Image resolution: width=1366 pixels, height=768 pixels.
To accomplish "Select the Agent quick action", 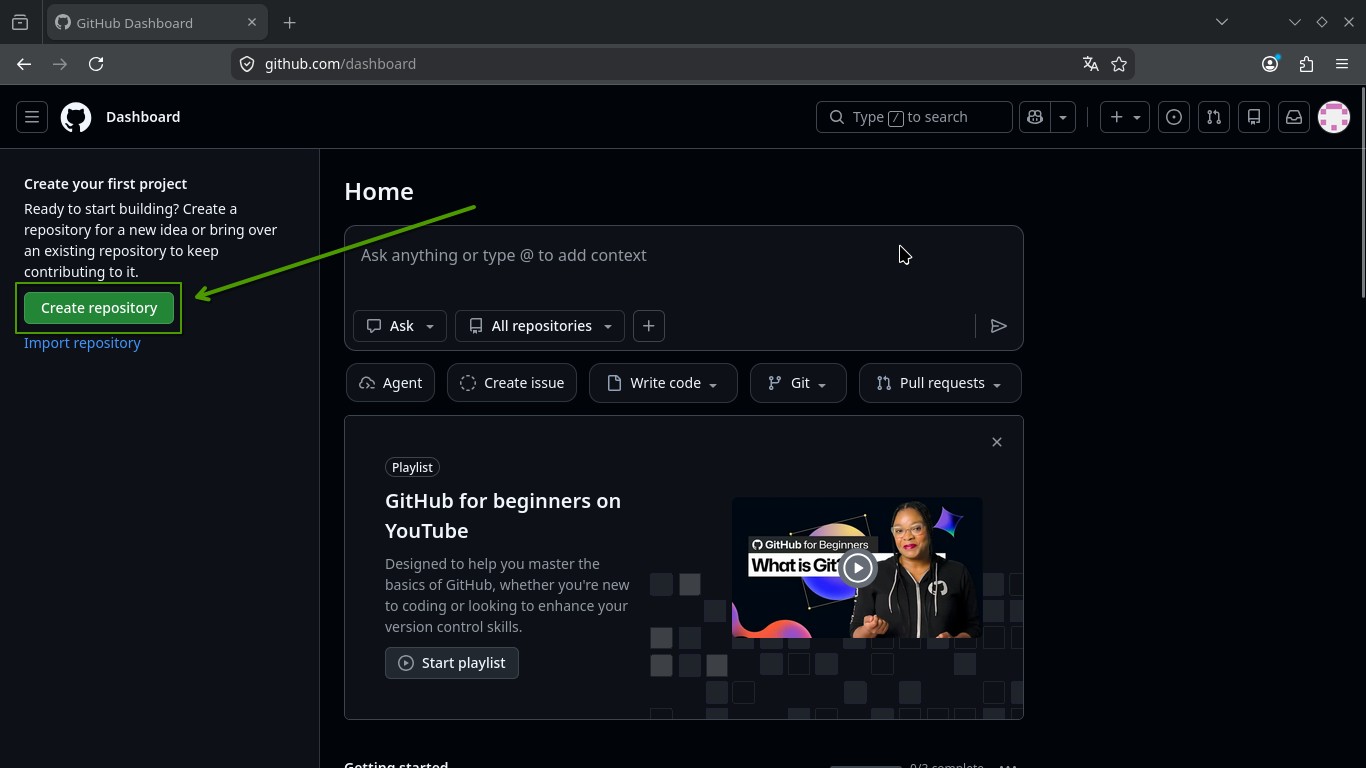I will 390,383.
